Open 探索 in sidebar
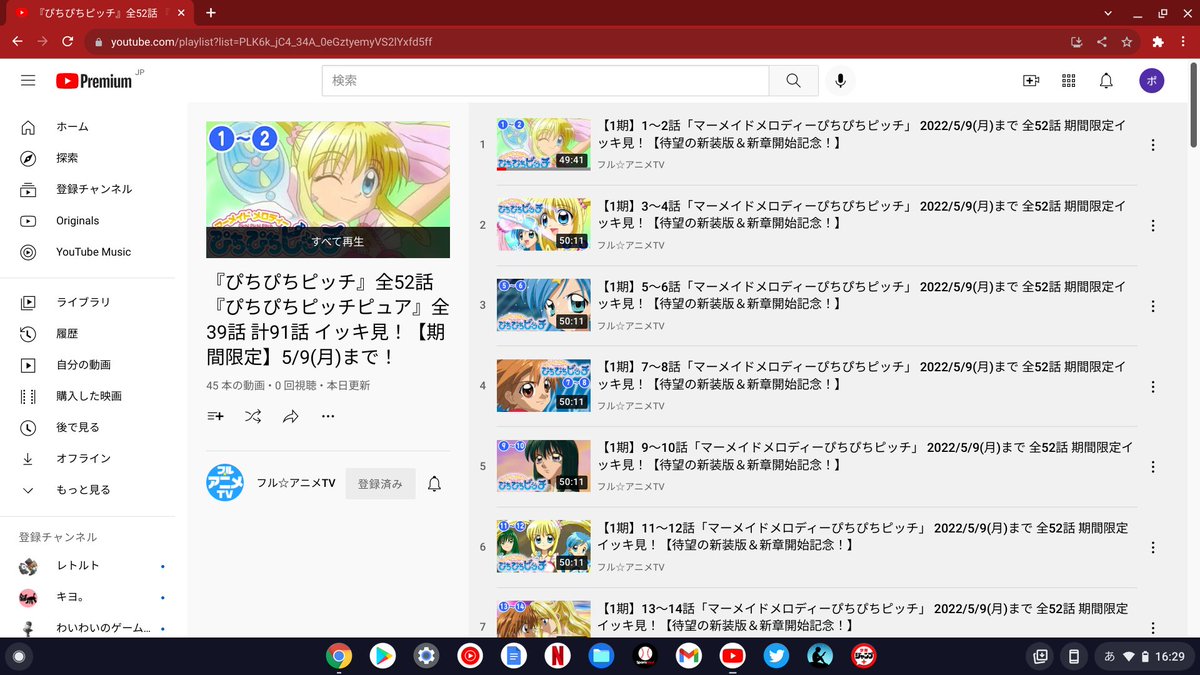 point(90,158)
